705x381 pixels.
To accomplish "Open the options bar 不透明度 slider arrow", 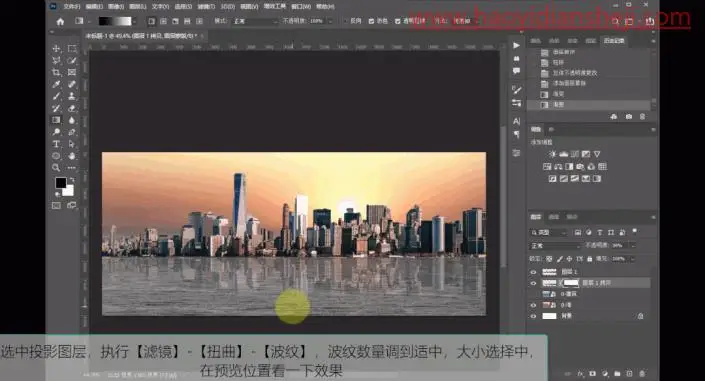I will [330, 21].
